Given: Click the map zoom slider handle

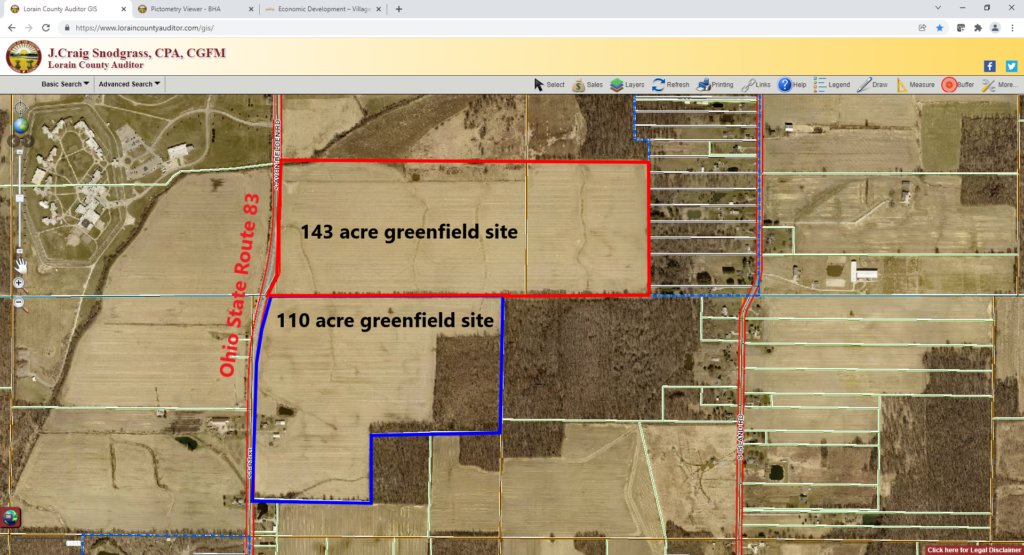Looking at the screenshot, I should tap(19, 198).
